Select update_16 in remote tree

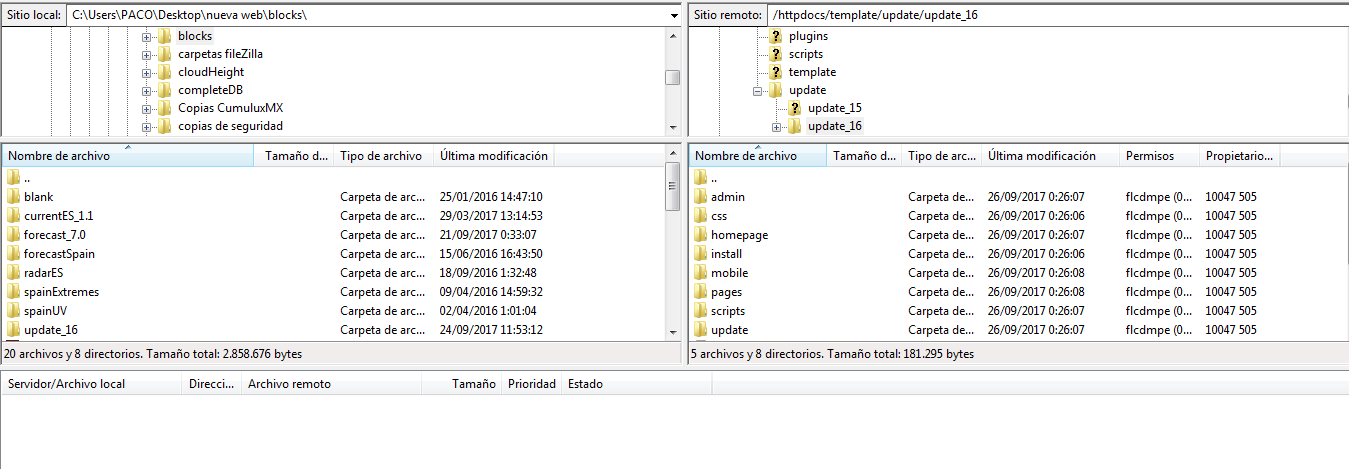point(834,126)
